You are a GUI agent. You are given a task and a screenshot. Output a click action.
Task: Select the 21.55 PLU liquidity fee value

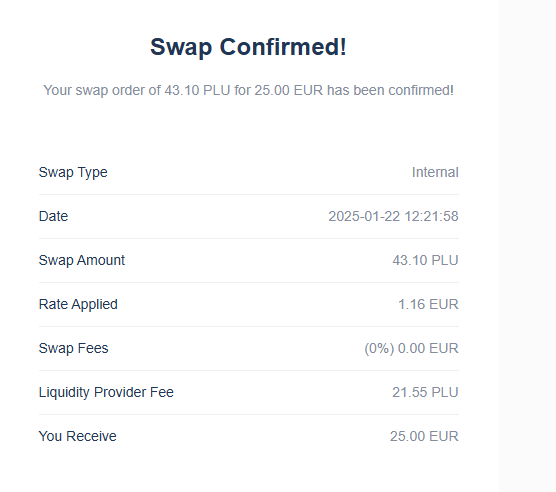(x=425, y=392)
